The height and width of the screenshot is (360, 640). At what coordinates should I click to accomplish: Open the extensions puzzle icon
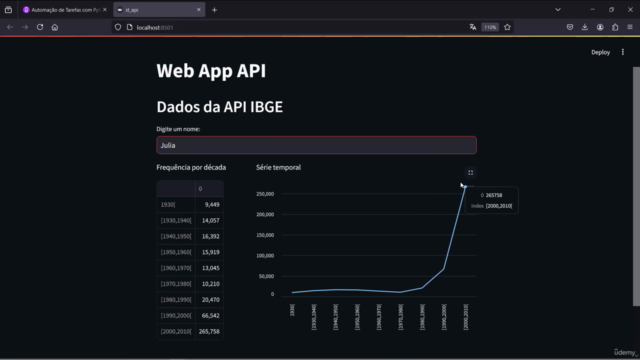point(615,27)
